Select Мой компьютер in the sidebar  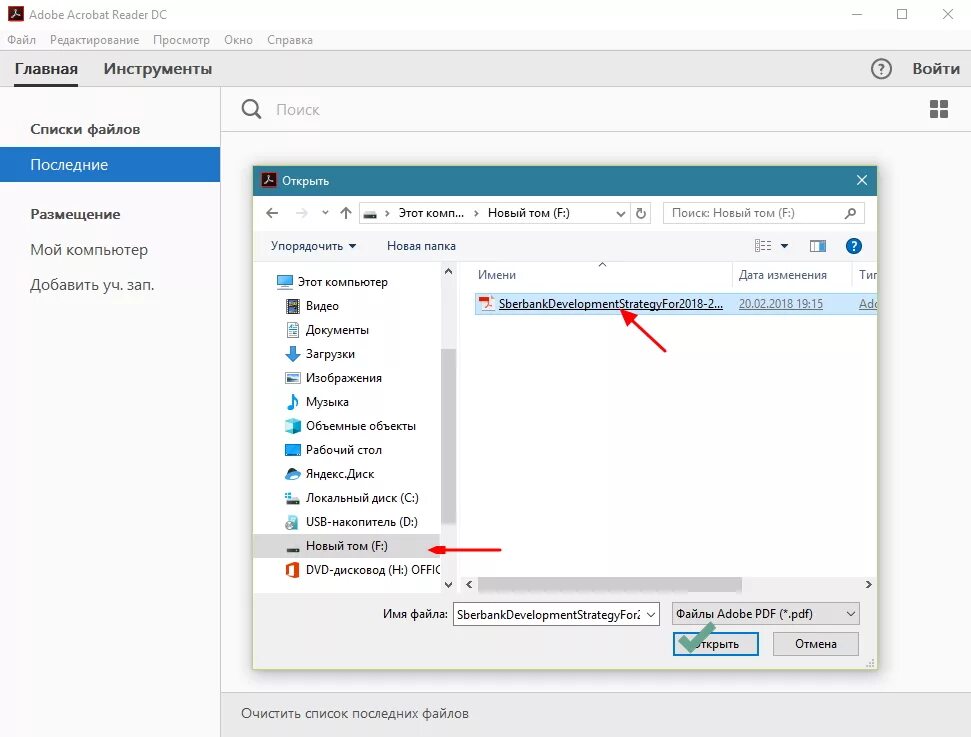[89, 250]
